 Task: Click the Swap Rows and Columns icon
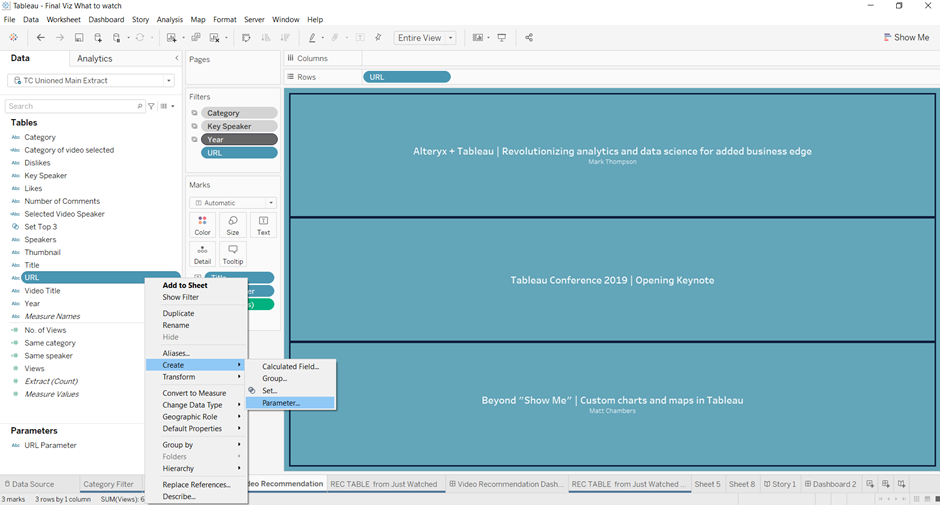point(246,38)
